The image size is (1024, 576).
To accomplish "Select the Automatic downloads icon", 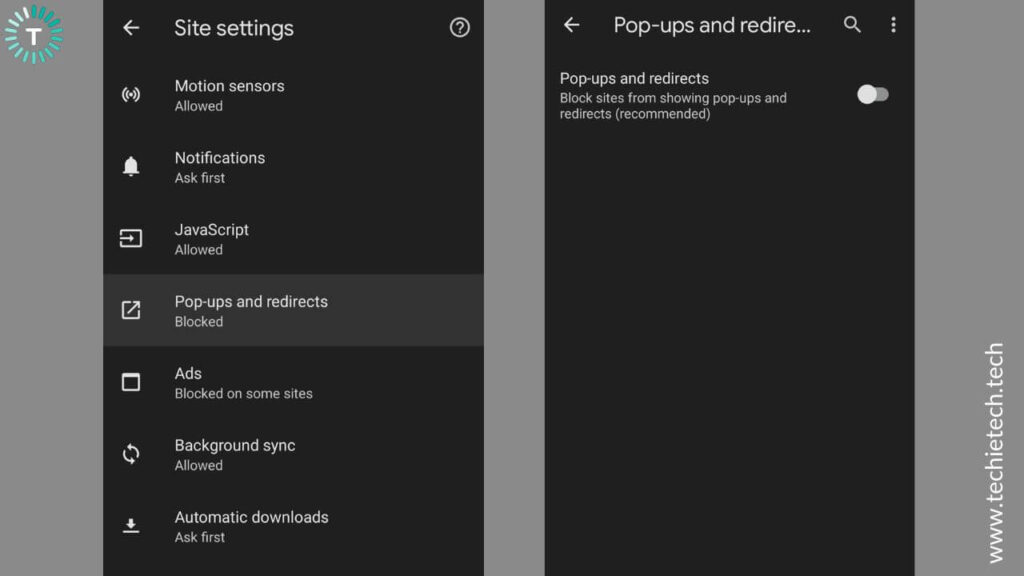I will [x=131, y=526].
